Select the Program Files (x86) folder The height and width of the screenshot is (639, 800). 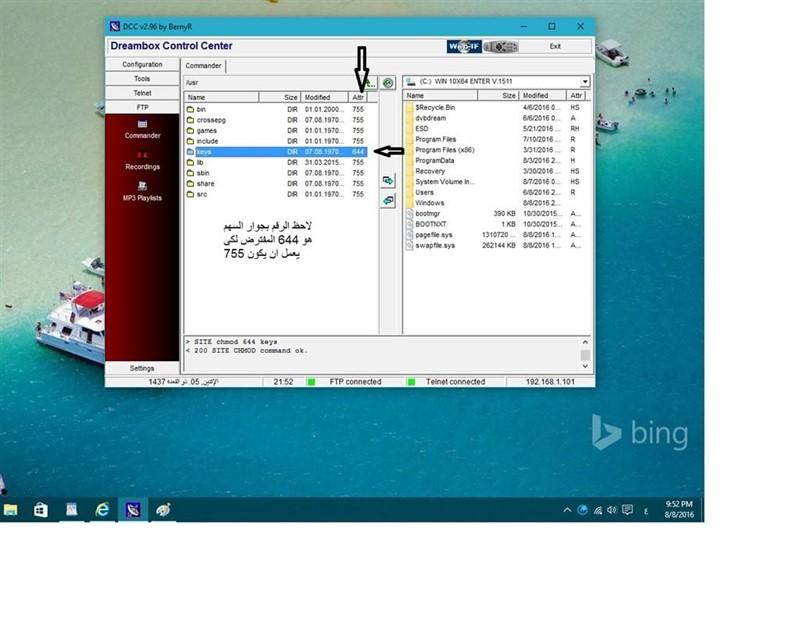[444, 150]
